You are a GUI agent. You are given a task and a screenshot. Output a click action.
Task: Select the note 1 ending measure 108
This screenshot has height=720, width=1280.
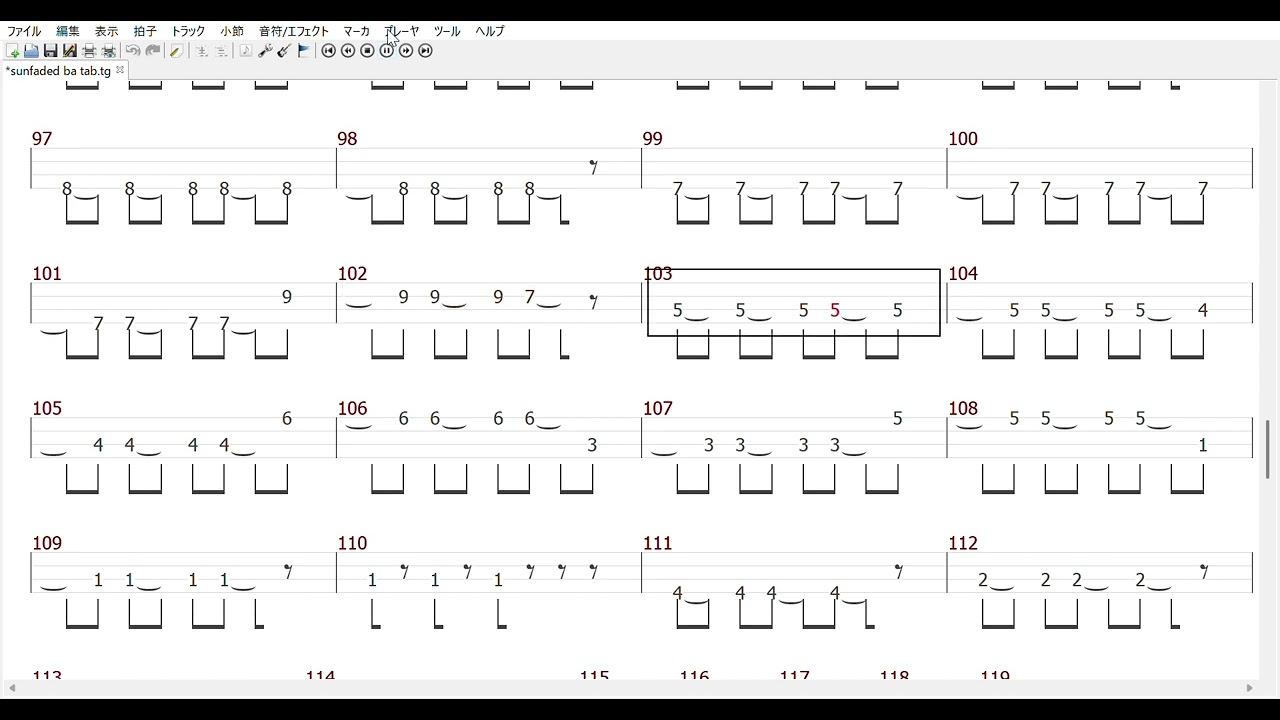1203,445
